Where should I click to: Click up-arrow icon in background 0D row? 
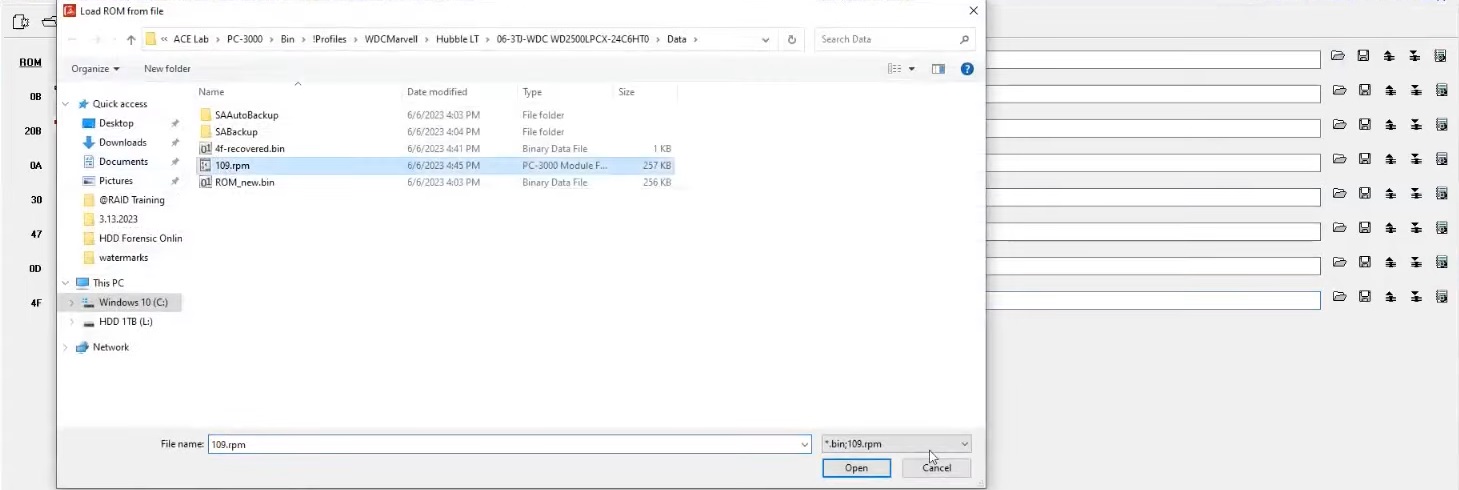coord(1390,262)
